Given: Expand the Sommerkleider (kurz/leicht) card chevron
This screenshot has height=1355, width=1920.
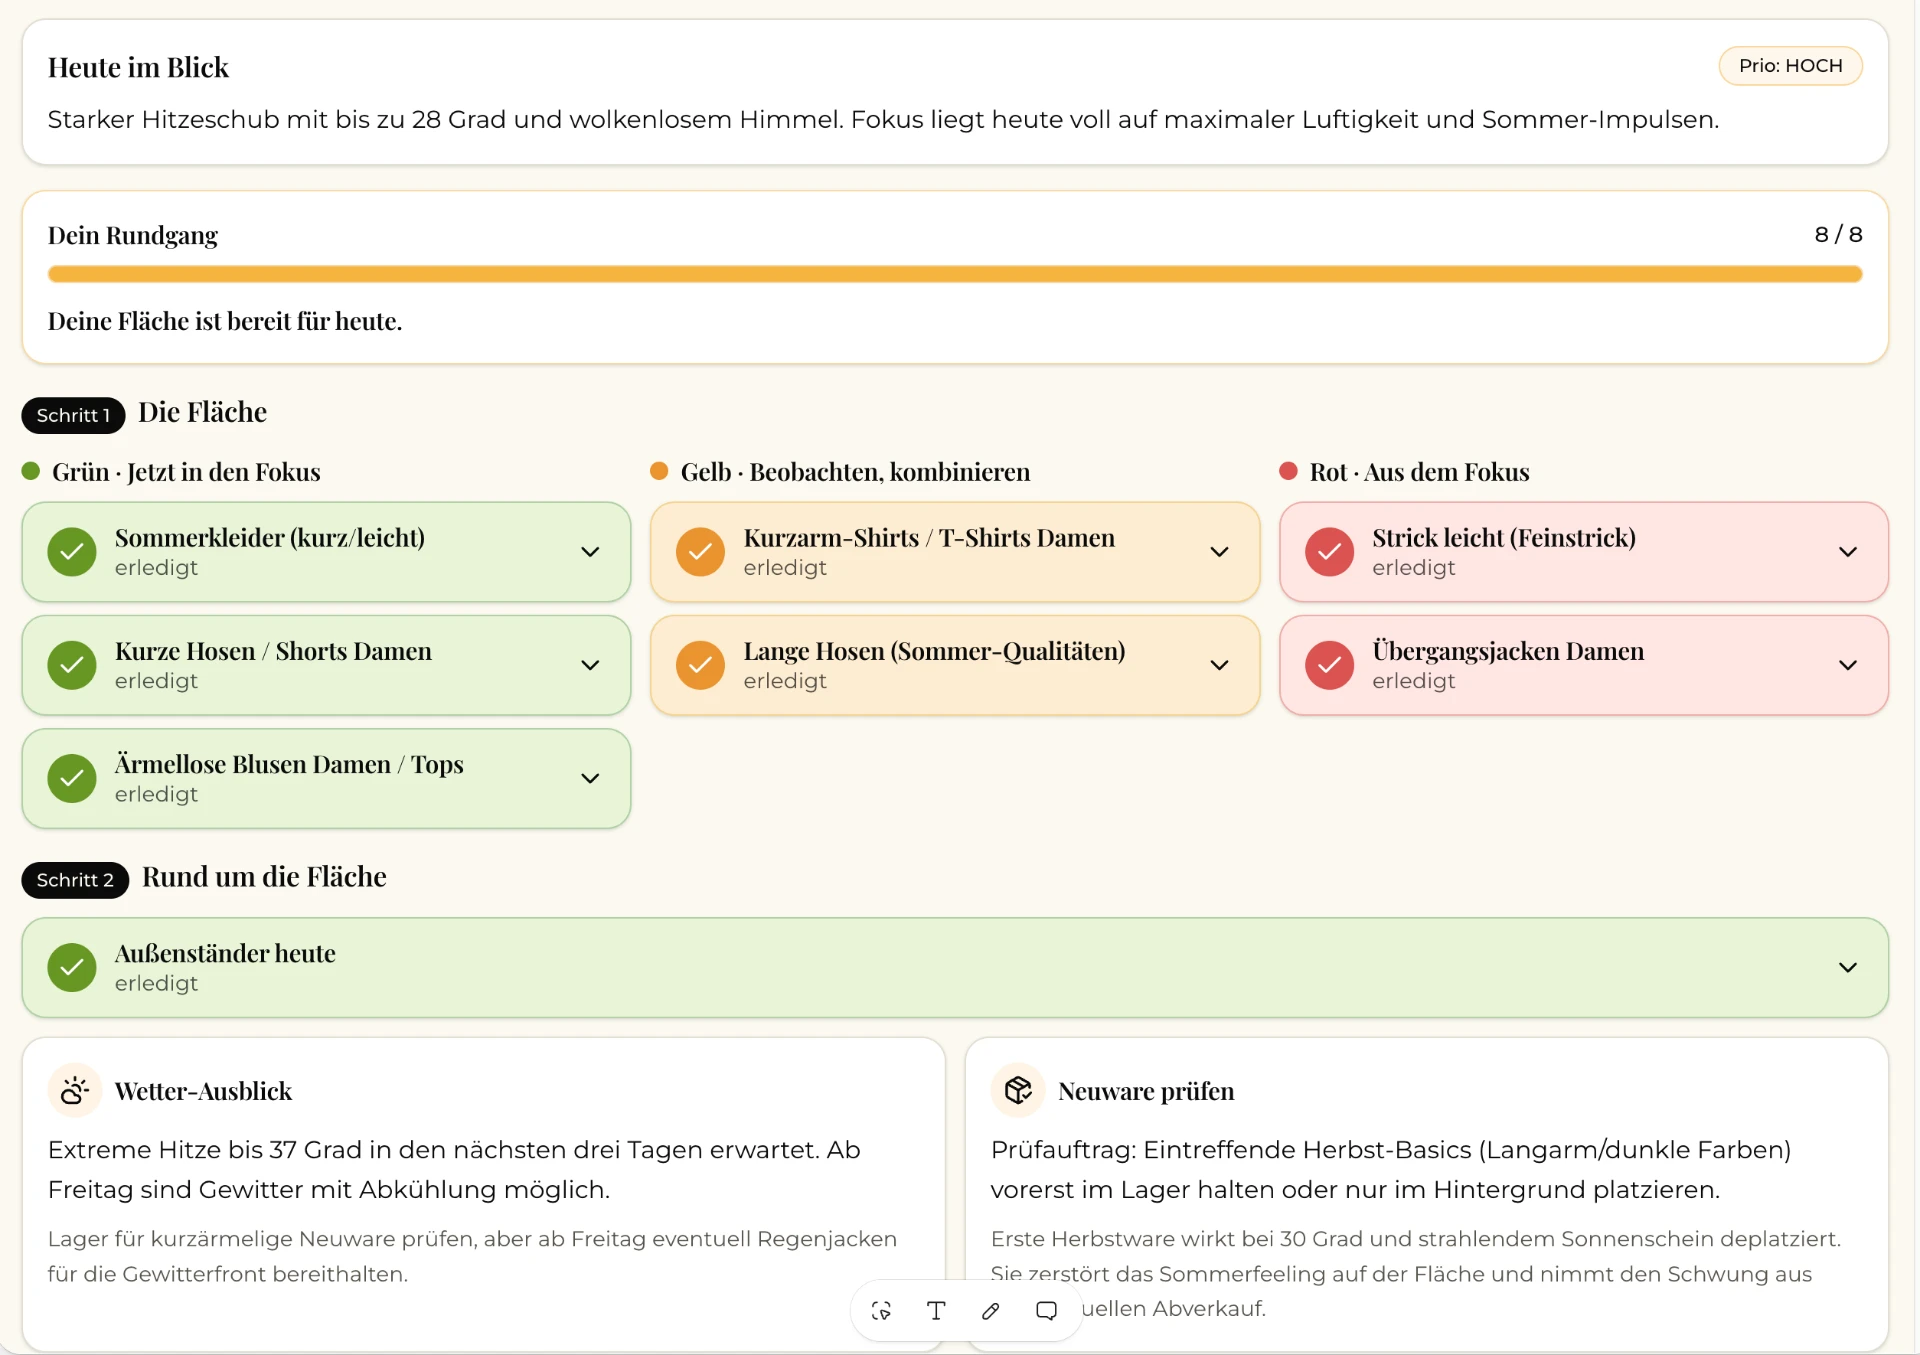Looking at the screenshot, I should [590, 552].
